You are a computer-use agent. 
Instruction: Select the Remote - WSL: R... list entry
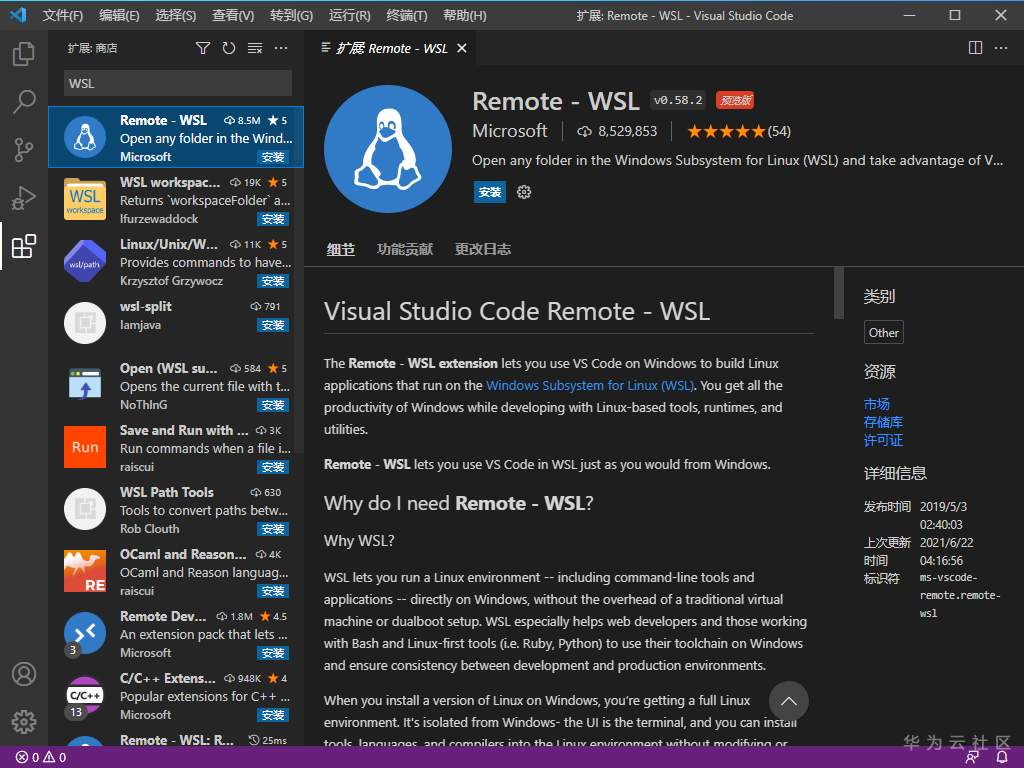point(176,741)
